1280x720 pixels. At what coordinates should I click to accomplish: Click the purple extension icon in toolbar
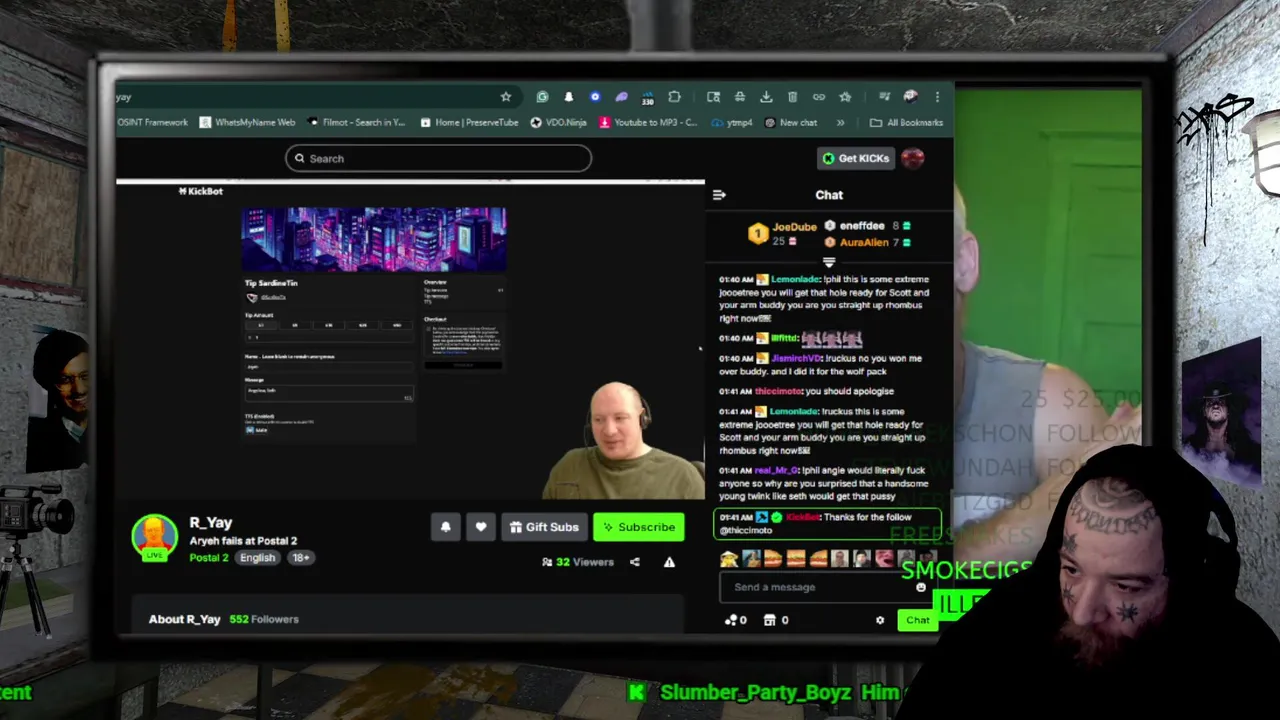click(x=621, y=97)
